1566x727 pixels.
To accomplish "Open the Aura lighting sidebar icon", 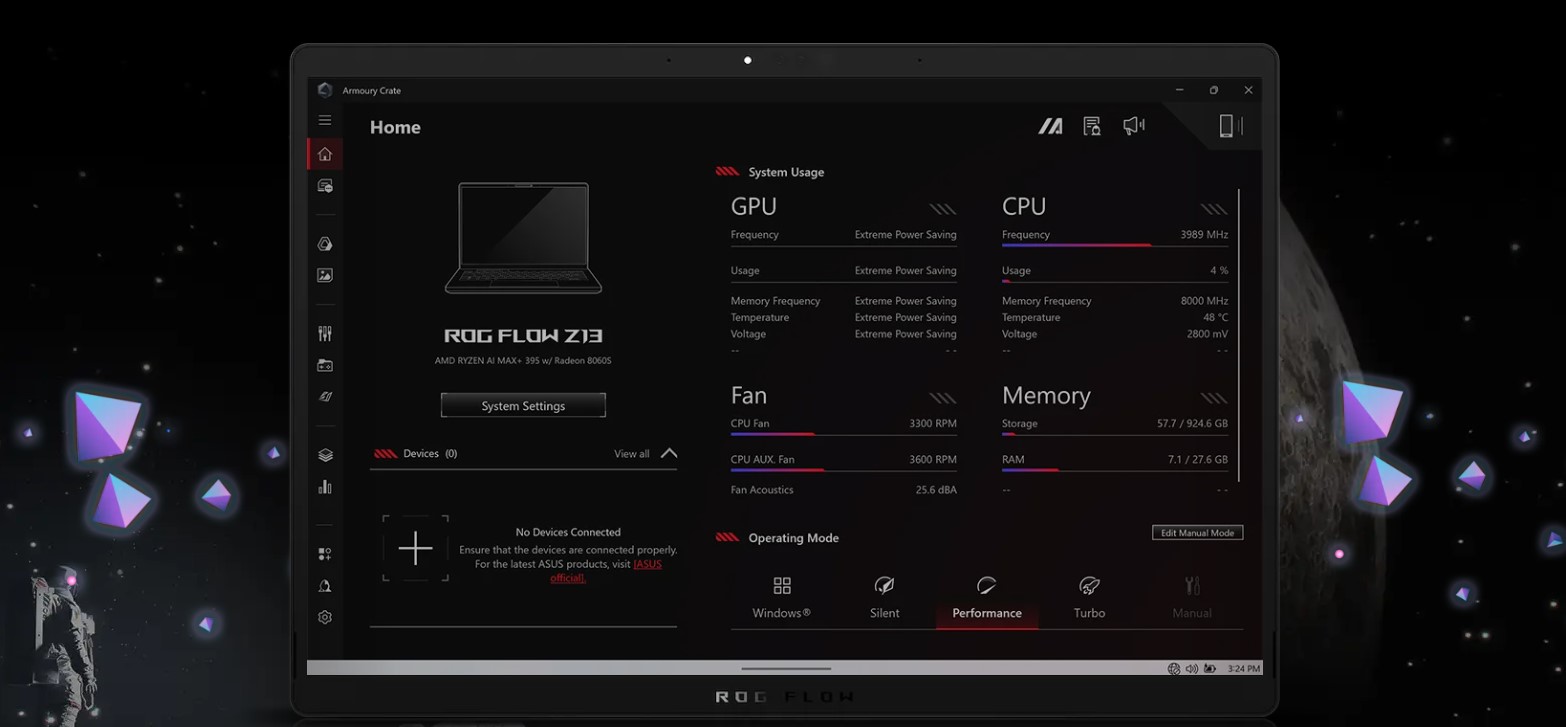I will [x=324, y=244].
